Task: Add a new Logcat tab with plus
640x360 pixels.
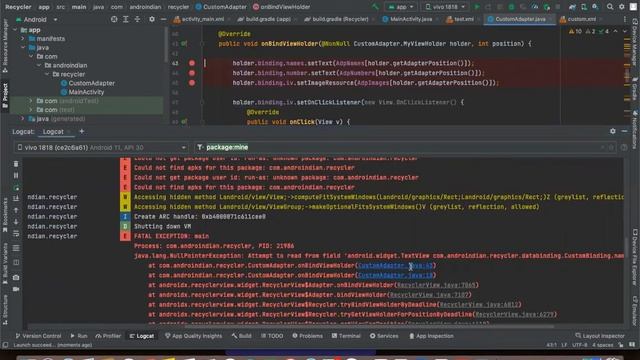Action: click(x=82, y=131)
